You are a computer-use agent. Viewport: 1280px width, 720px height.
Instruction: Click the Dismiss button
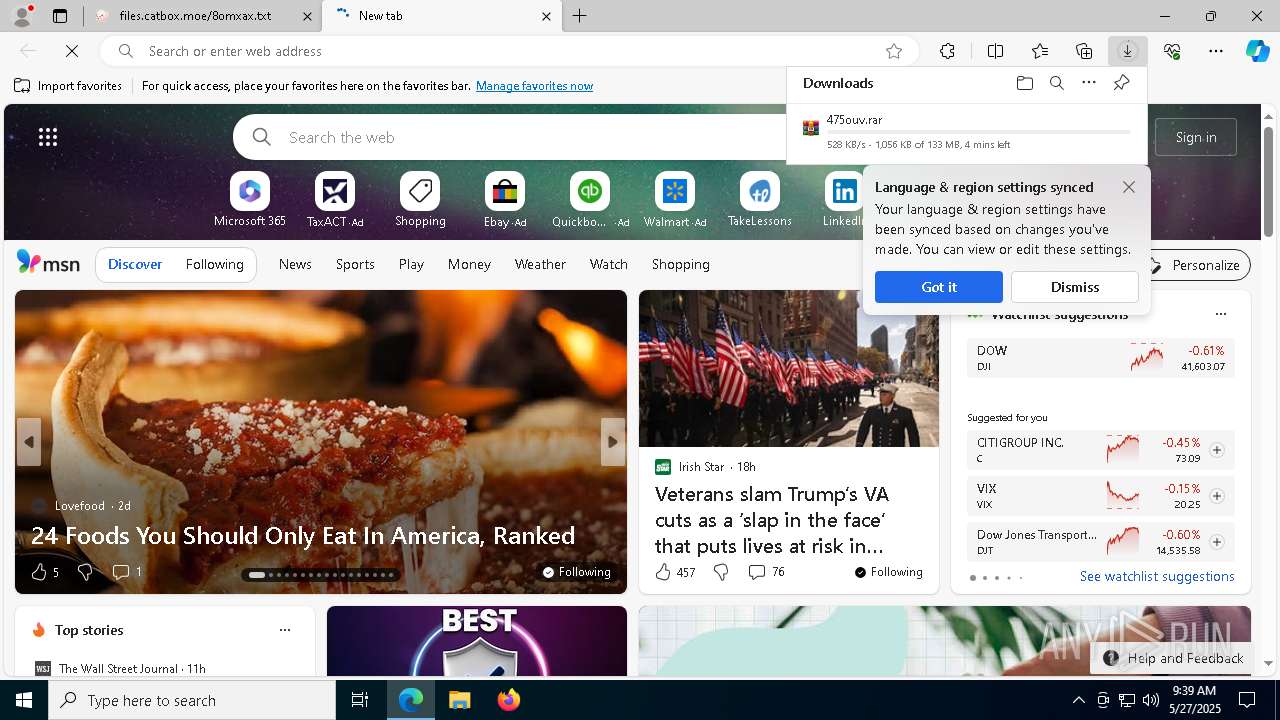(x=1075, y=287)
